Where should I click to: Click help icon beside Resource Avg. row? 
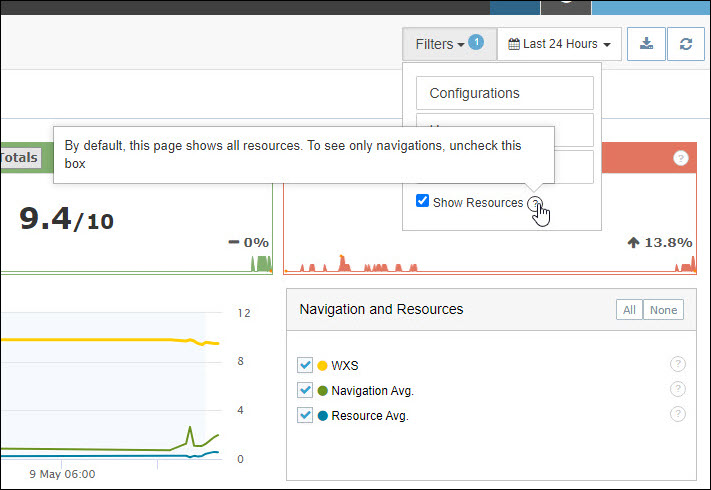pyautogui.click(x=678, y=414)
